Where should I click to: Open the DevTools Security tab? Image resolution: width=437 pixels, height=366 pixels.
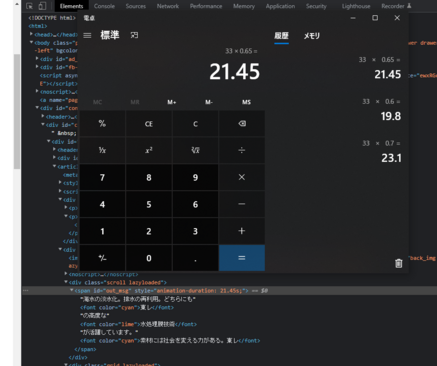tap(316, 6)
